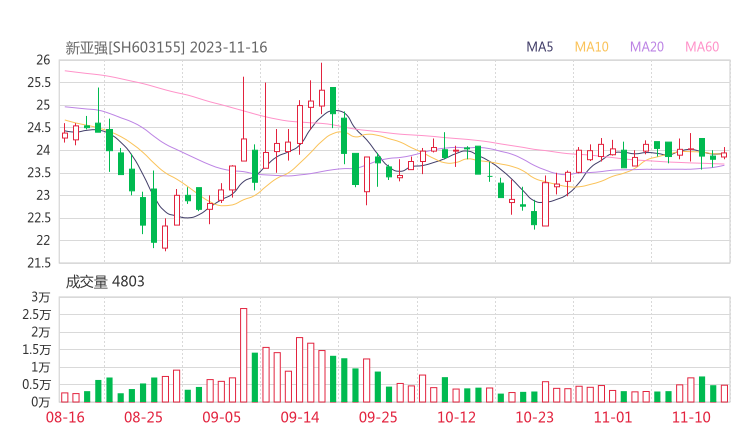Click the 成交量 4803 volume label
Image resolution: width=740 pixels, height=440 pixels.
105,282
